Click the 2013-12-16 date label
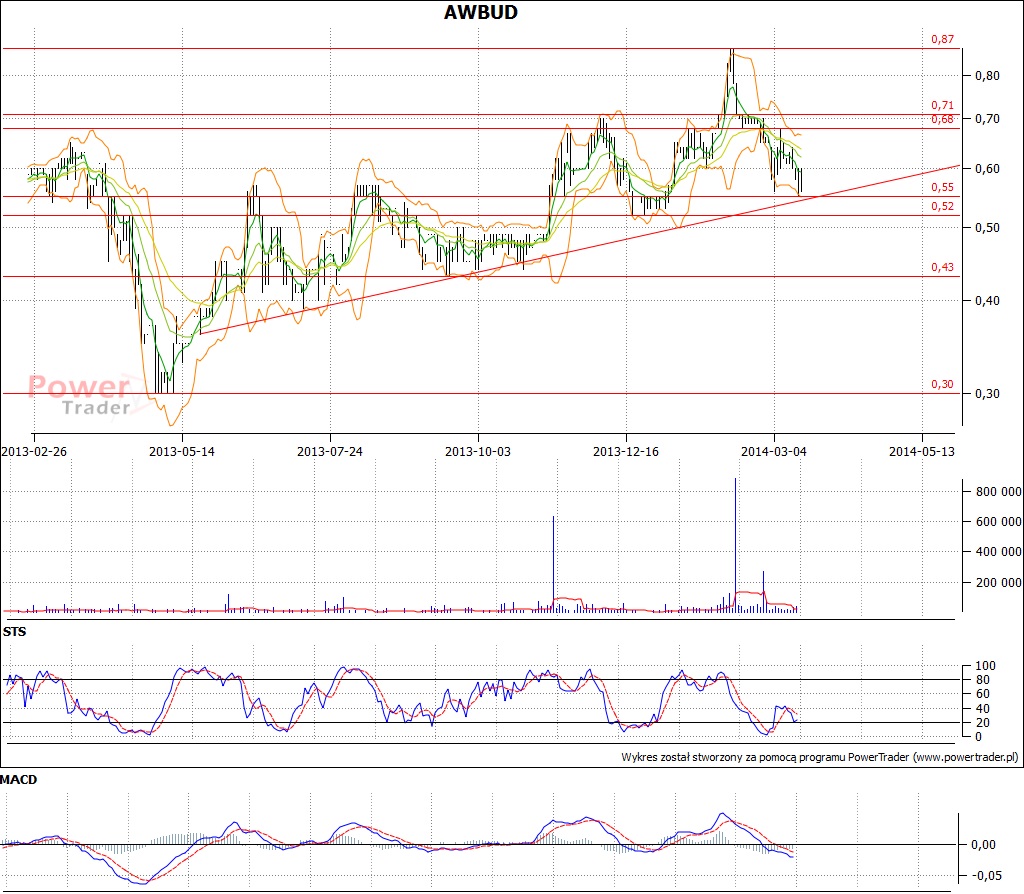 pyautogui.click(x=626, y=451)
